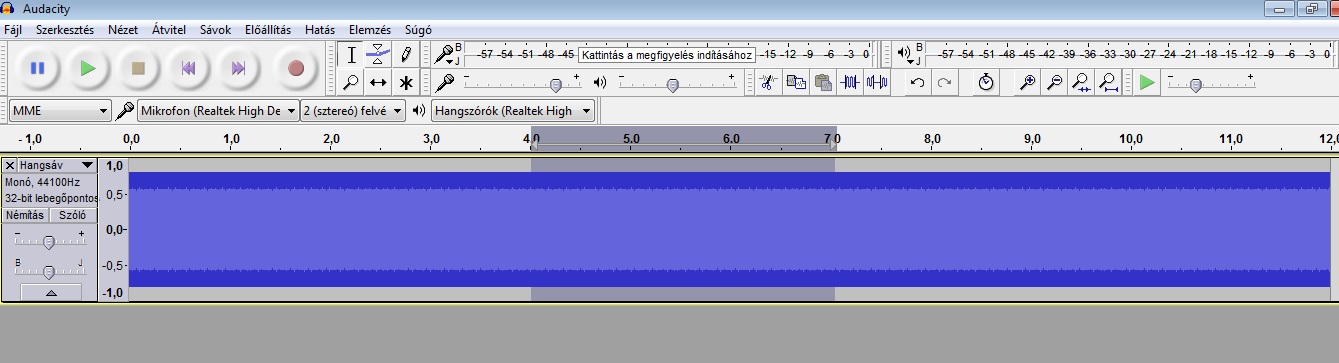The image size is (1339, 363).
Task: Select the Time Shift tool
Action: click(378, 82)
